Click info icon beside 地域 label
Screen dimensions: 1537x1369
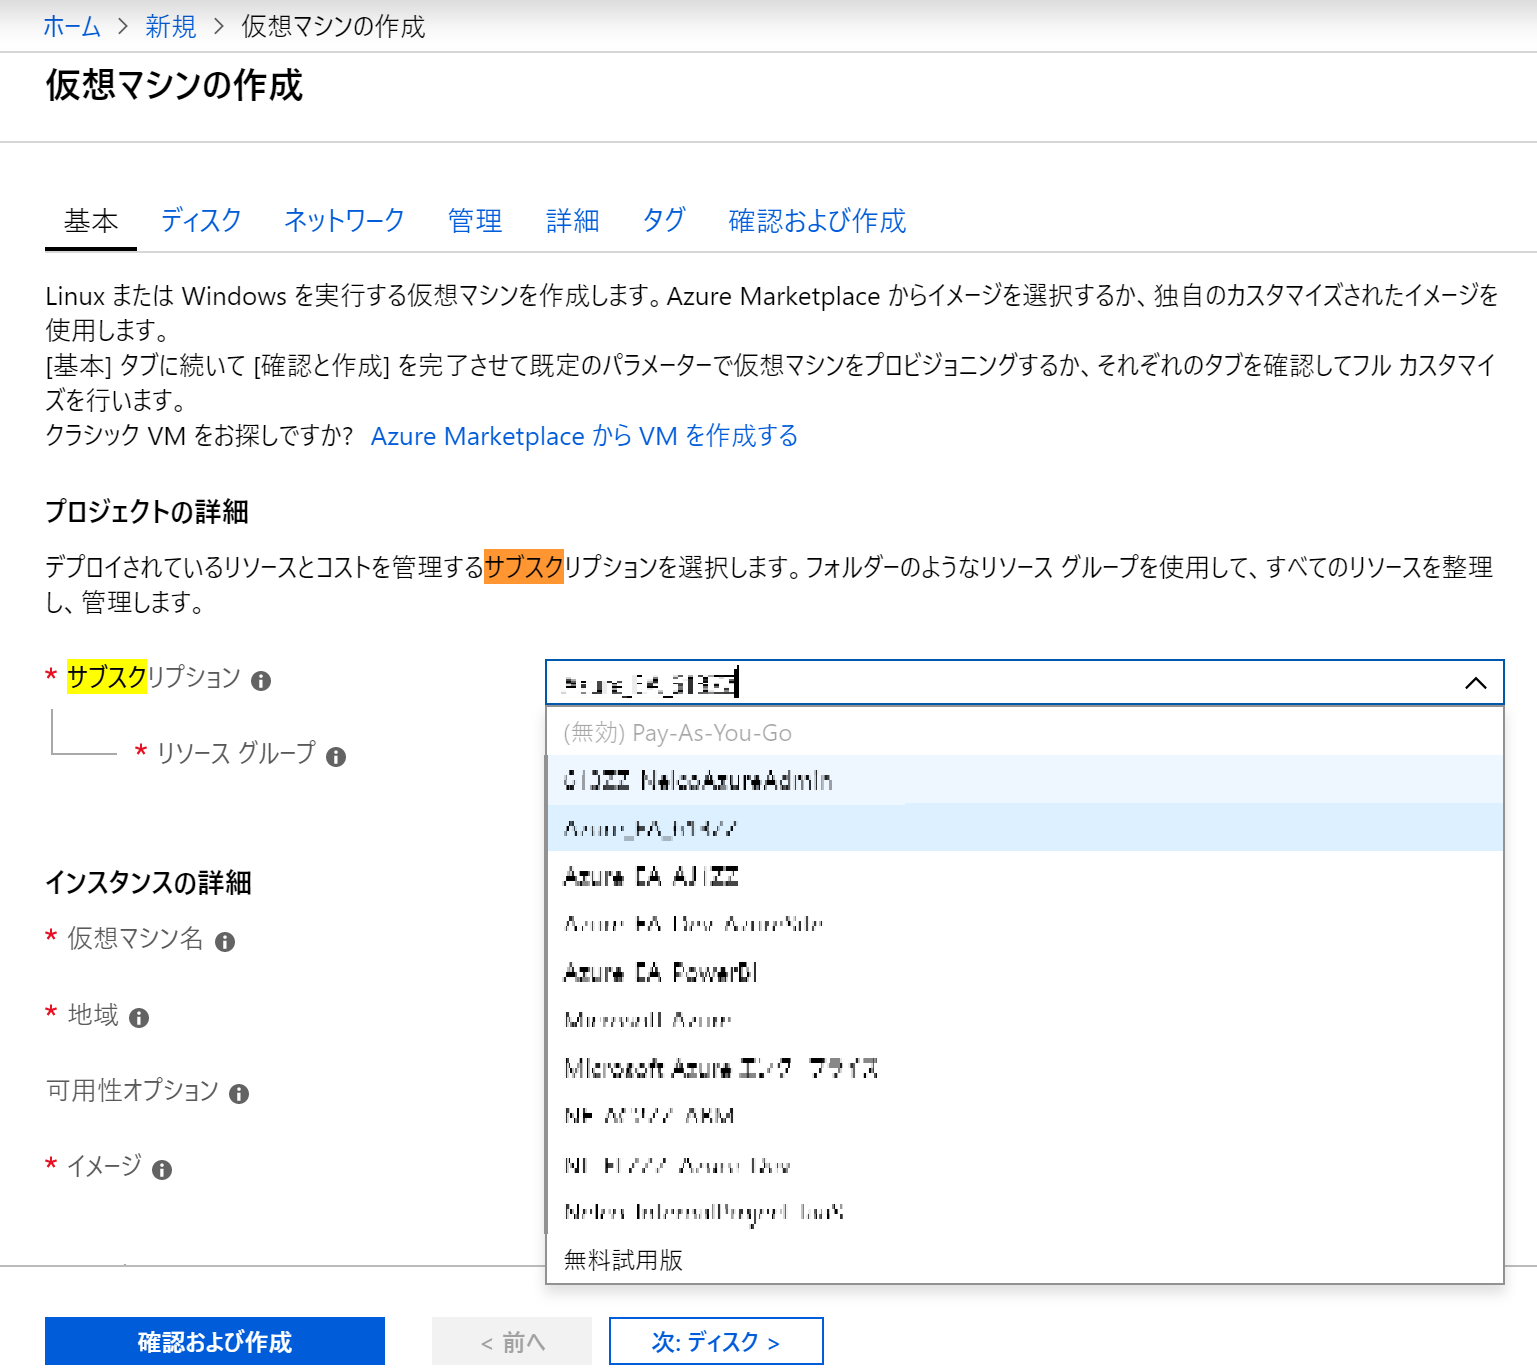(x=139, y=1018)
